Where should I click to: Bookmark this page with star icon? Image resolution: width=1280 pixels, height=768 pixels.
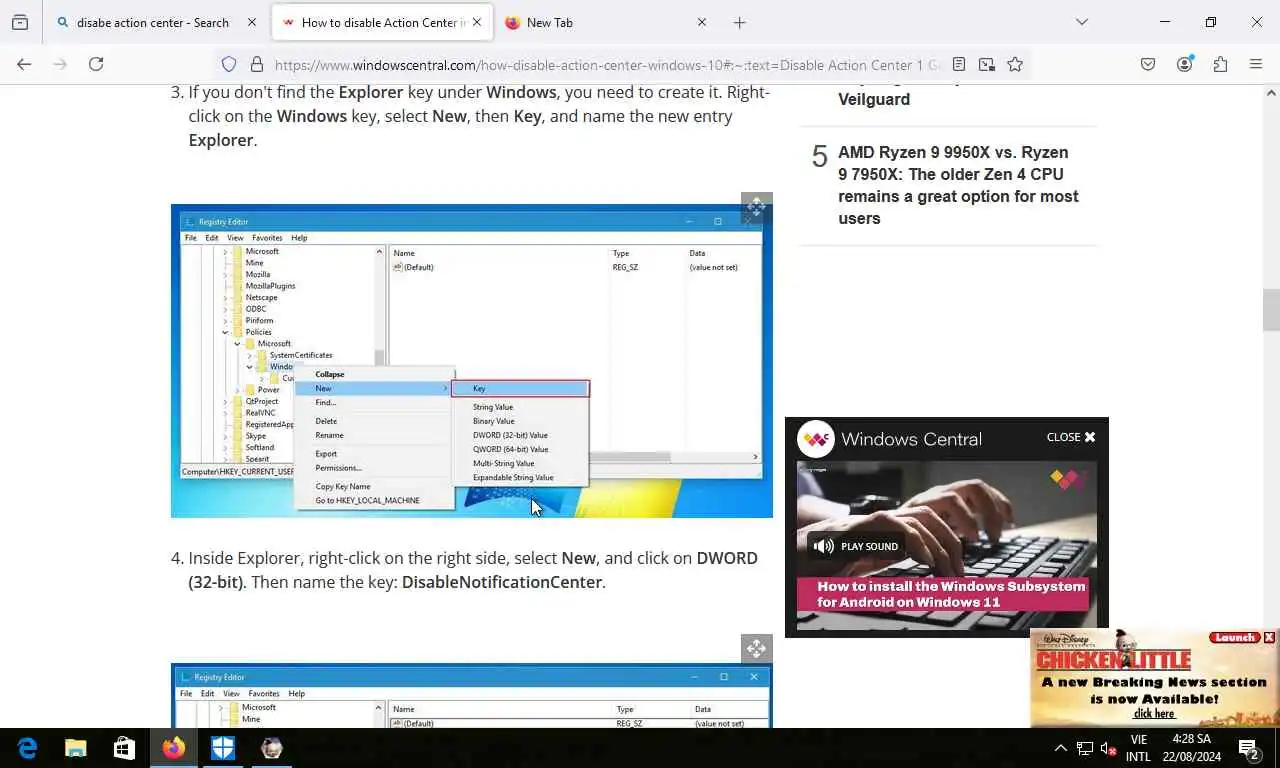click(1015, 64)
